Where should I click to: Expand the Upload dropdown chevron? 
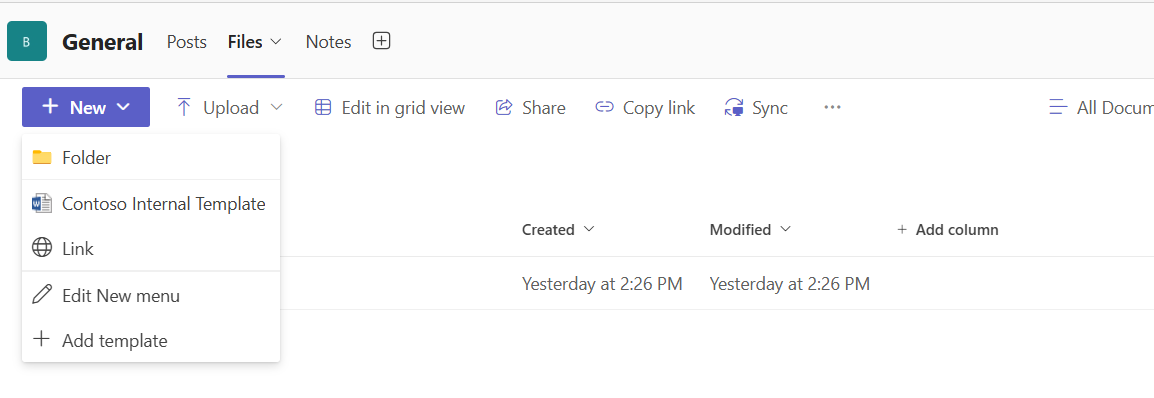tap(276, 107)
